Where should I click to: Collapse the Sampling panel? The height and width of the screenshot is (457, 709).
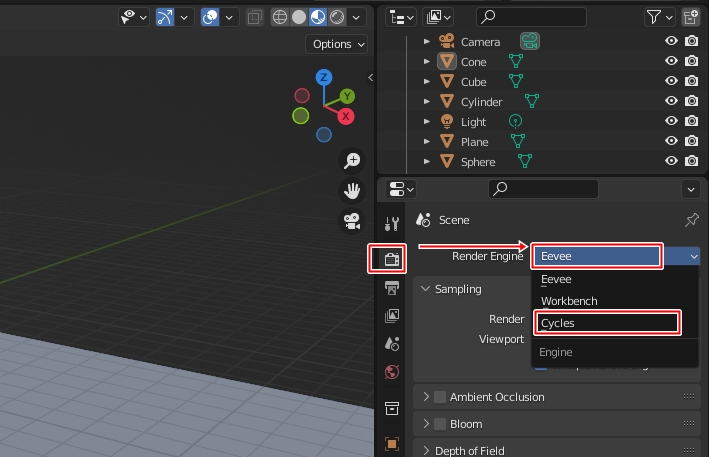point(425,289)
